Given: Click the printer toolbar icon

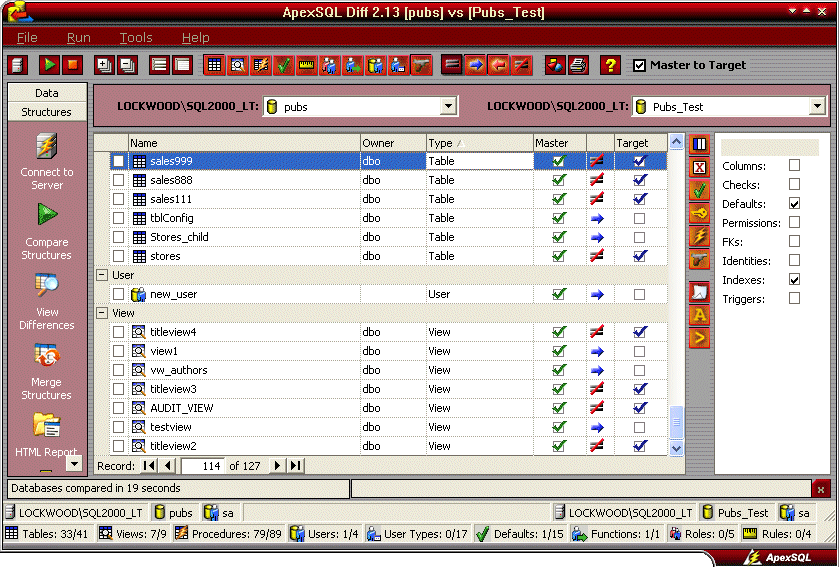Looking at the screenshot, I should (x=578, y=65).
